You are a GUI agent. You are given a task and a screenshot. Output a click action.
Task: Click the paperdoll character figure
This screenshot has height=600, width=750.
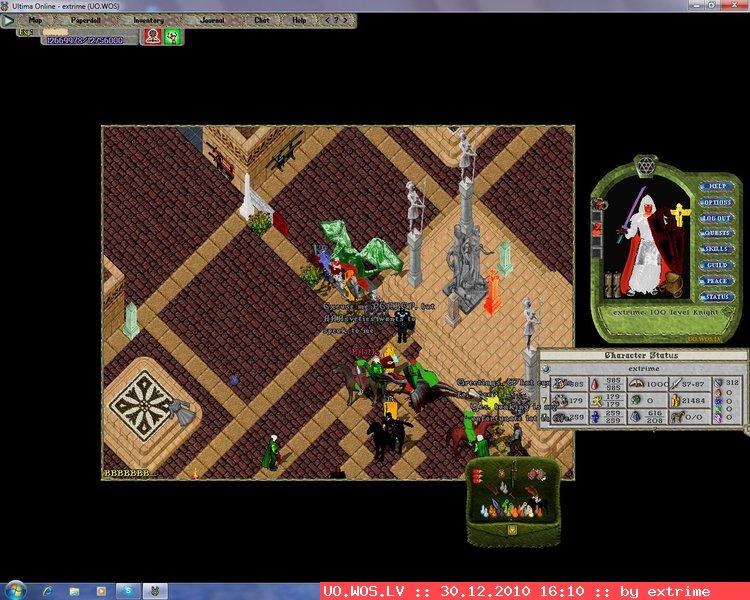[x=644, y=244]
